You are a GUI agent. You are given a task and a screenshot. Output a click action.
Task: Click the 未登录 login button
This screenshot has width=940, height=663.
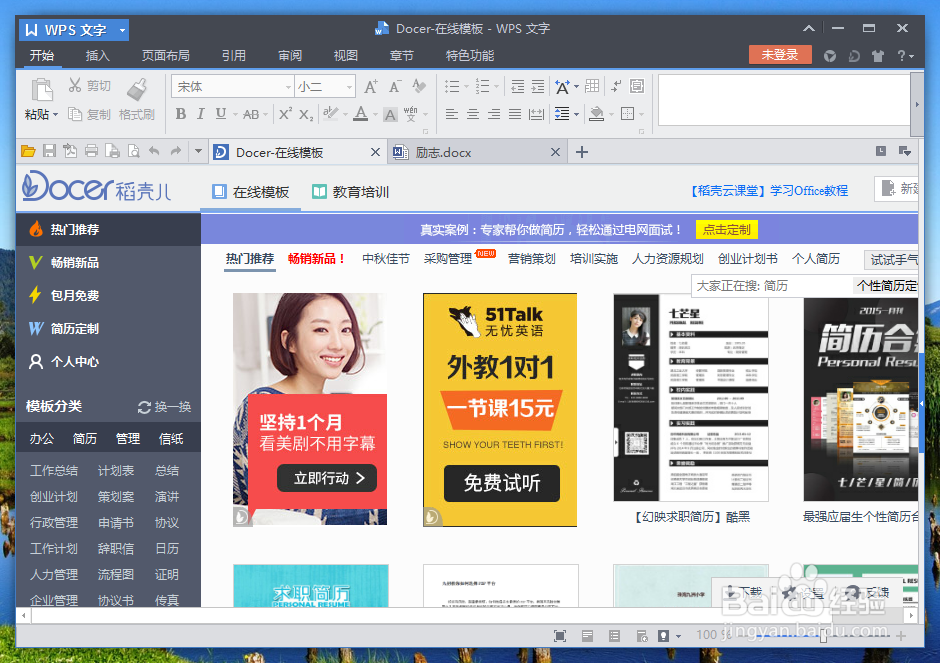coord(780,55)
